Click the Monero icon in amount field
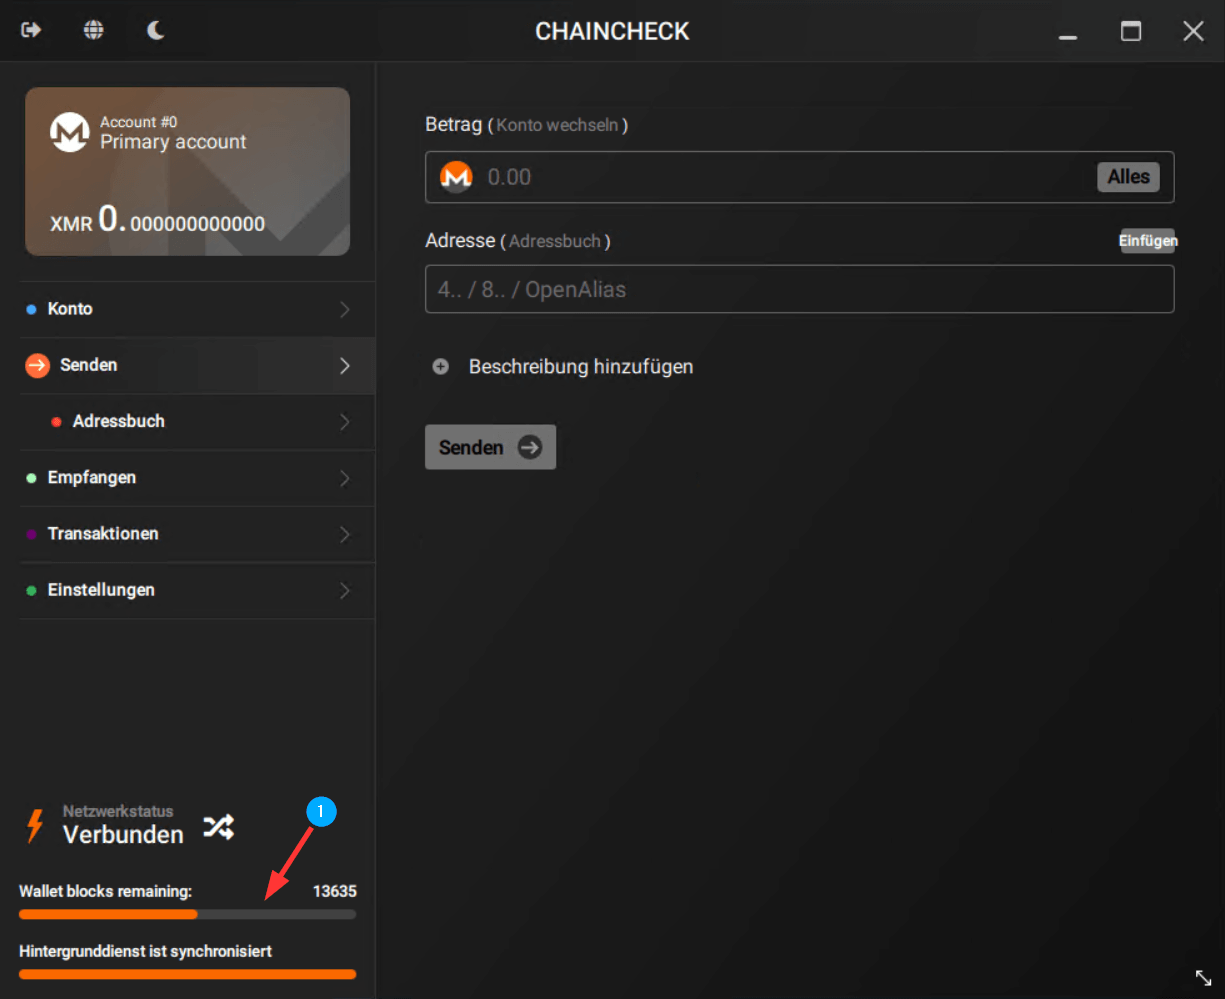This screenshot has width=1225, height=999. (456, 177)
